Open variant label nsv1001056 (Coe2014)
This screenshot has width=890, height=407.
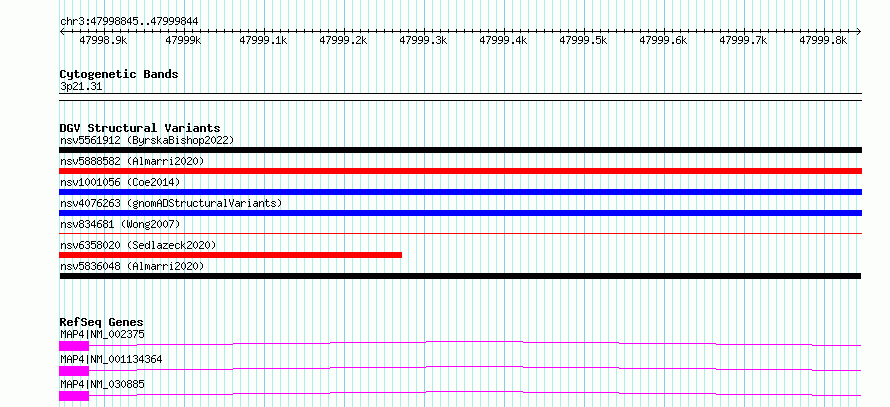[120, 182]
